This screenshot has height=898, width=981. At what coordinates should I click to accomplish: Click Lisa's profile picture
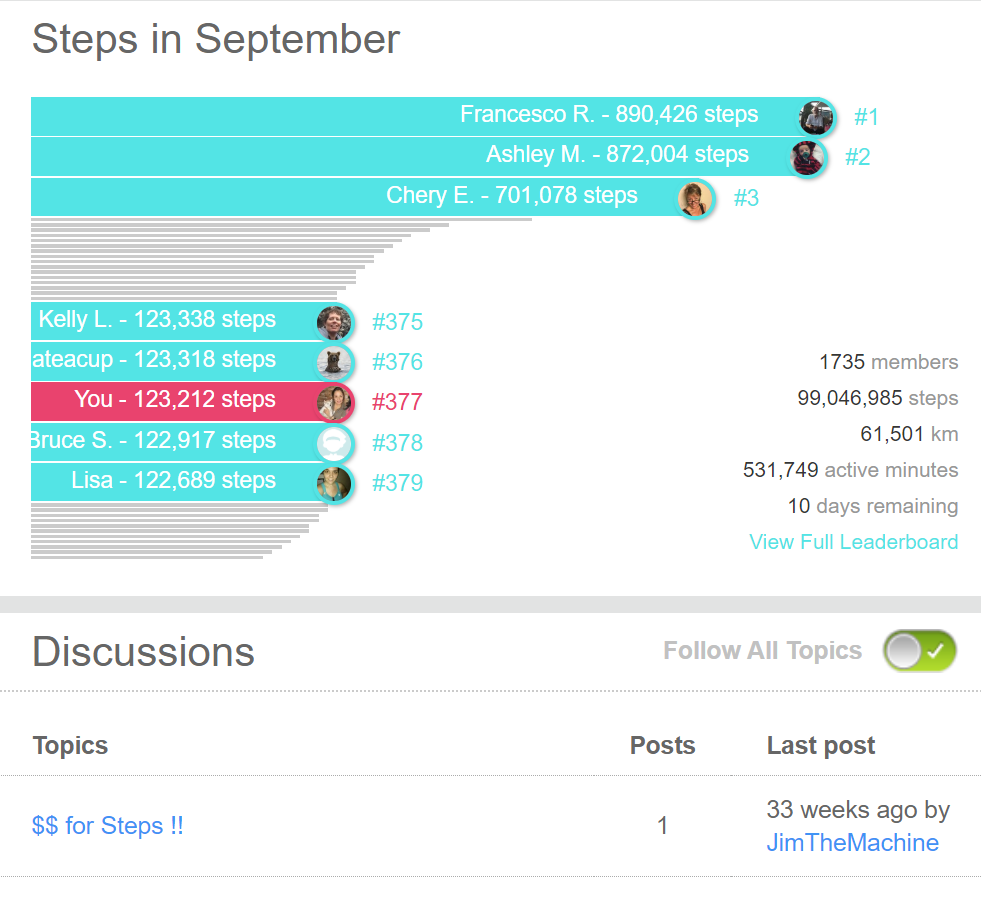click(x=334, y=483)
